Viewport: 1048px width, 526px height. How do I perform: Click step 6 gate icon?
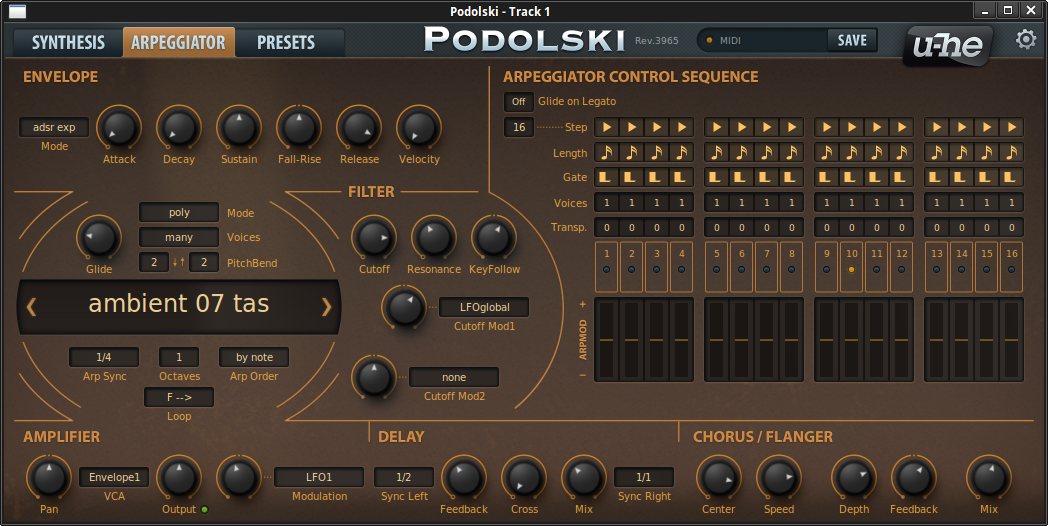pos(742,177)
